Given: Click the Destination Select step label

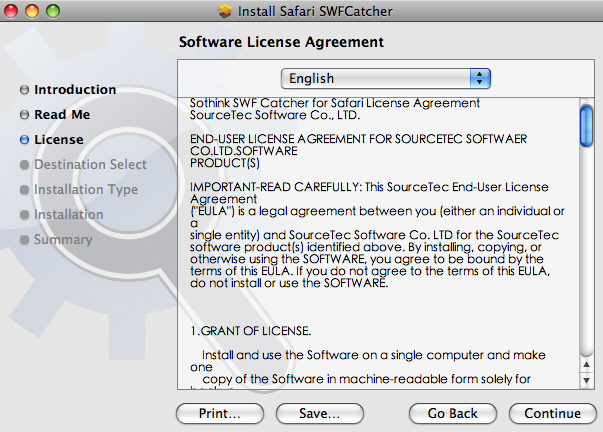Looking at the screenshot, I should pyautogui.click(x=90, y=165).
